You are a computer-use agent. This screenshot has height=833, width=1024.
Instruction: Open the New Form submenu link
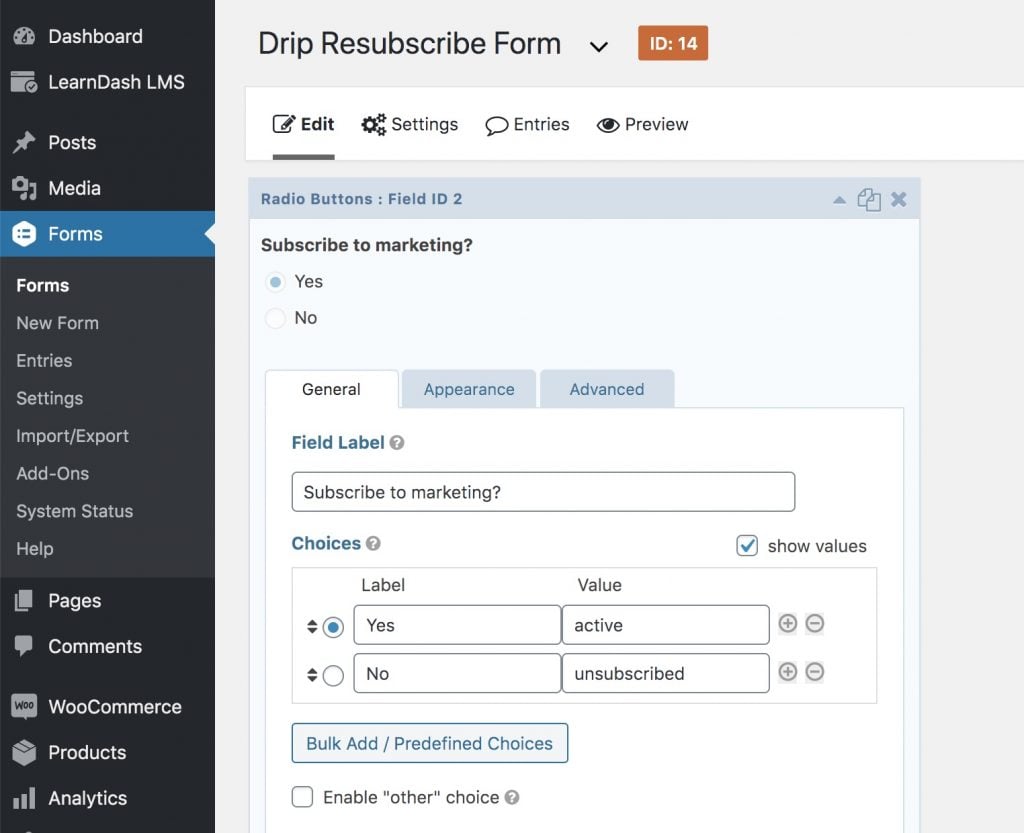(x=57, y=323)
